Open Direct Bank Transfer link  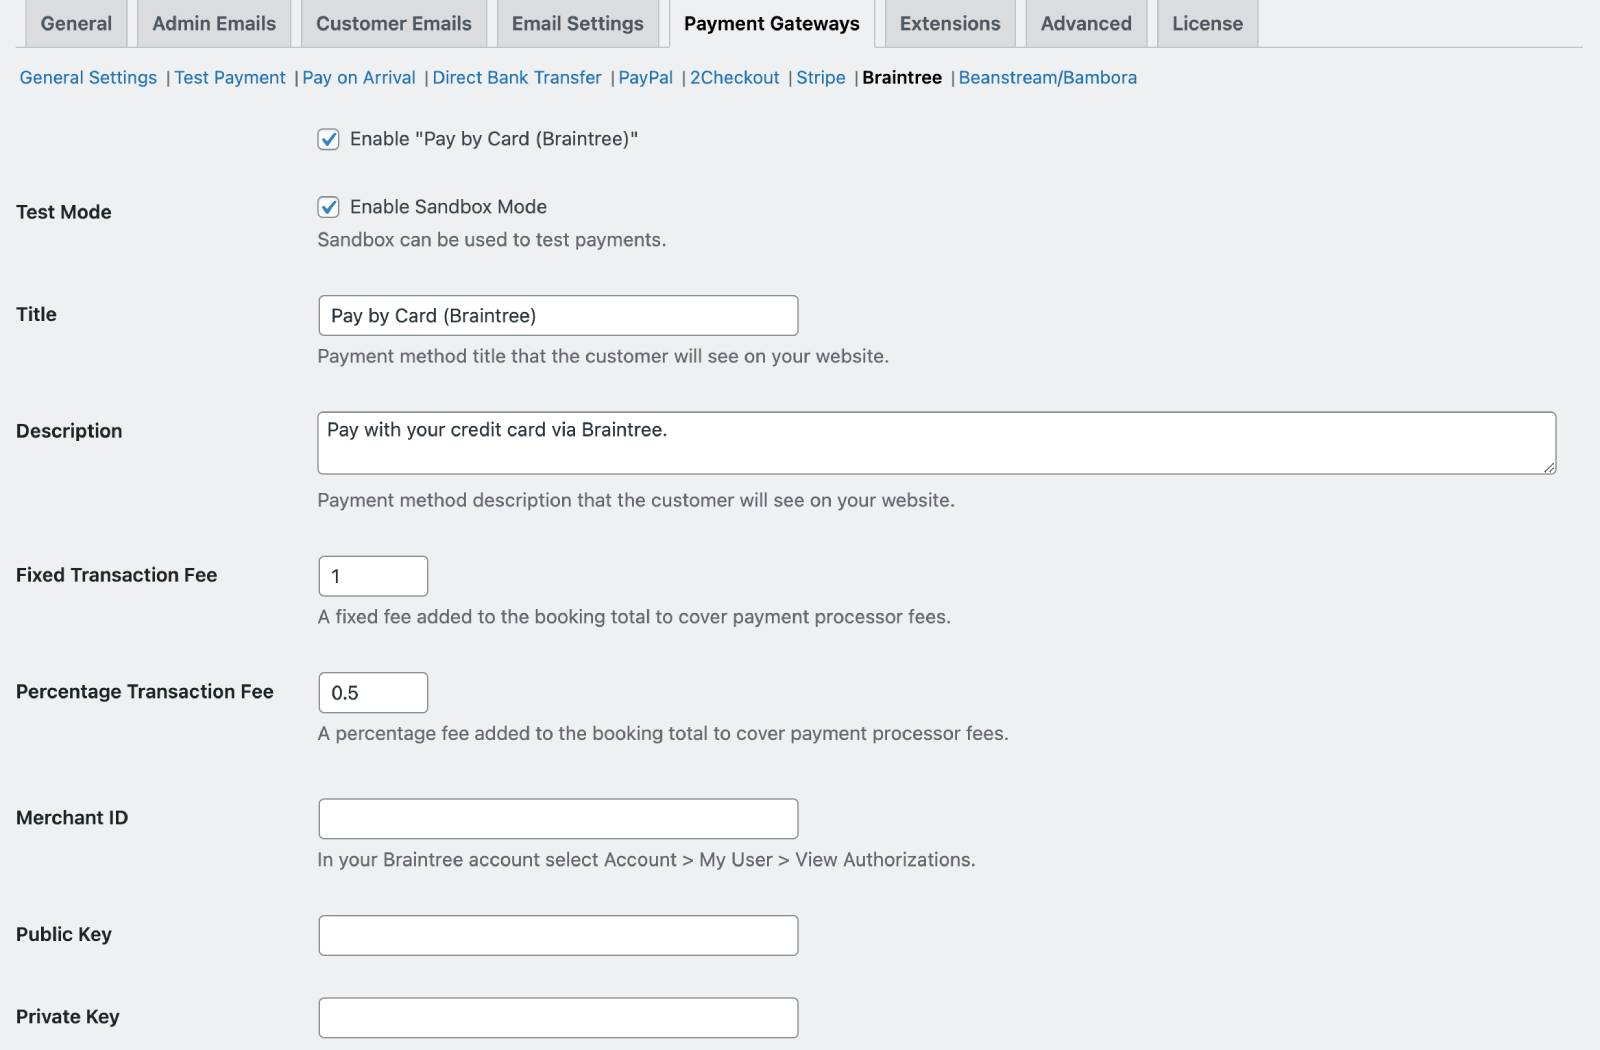tap(516, 78)
